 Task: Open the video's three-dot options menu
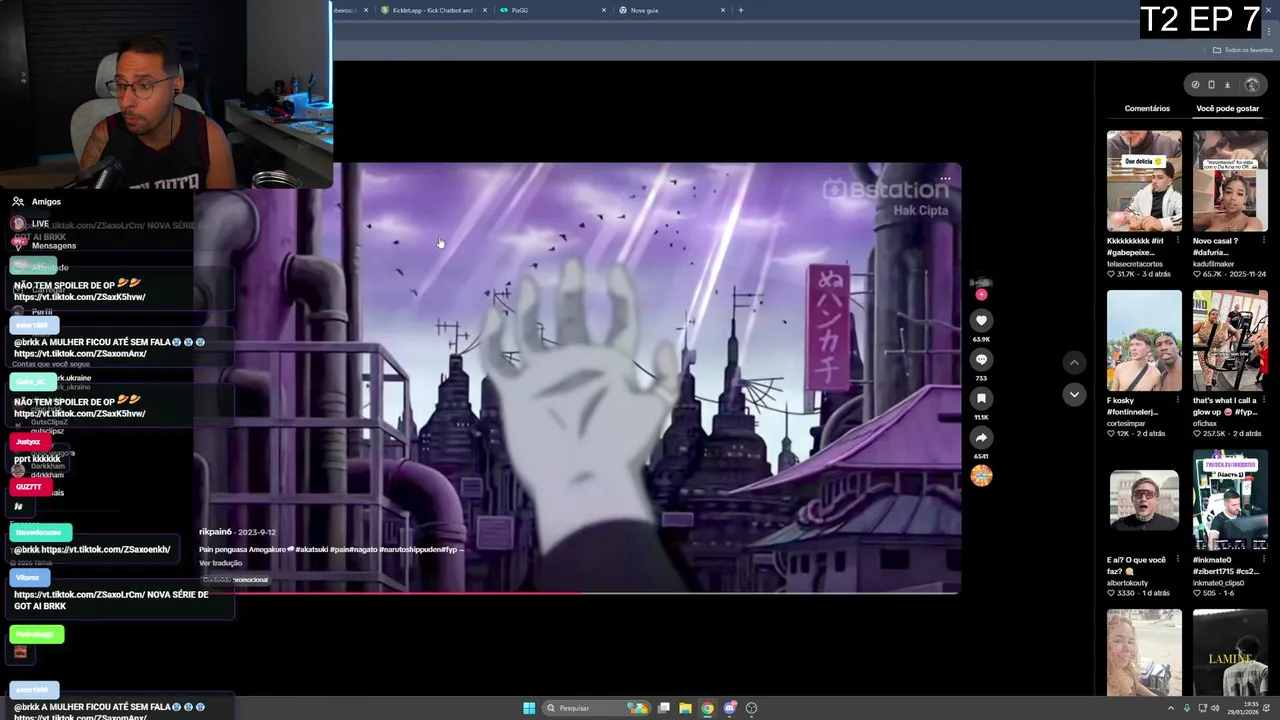(x=945, y=180)
